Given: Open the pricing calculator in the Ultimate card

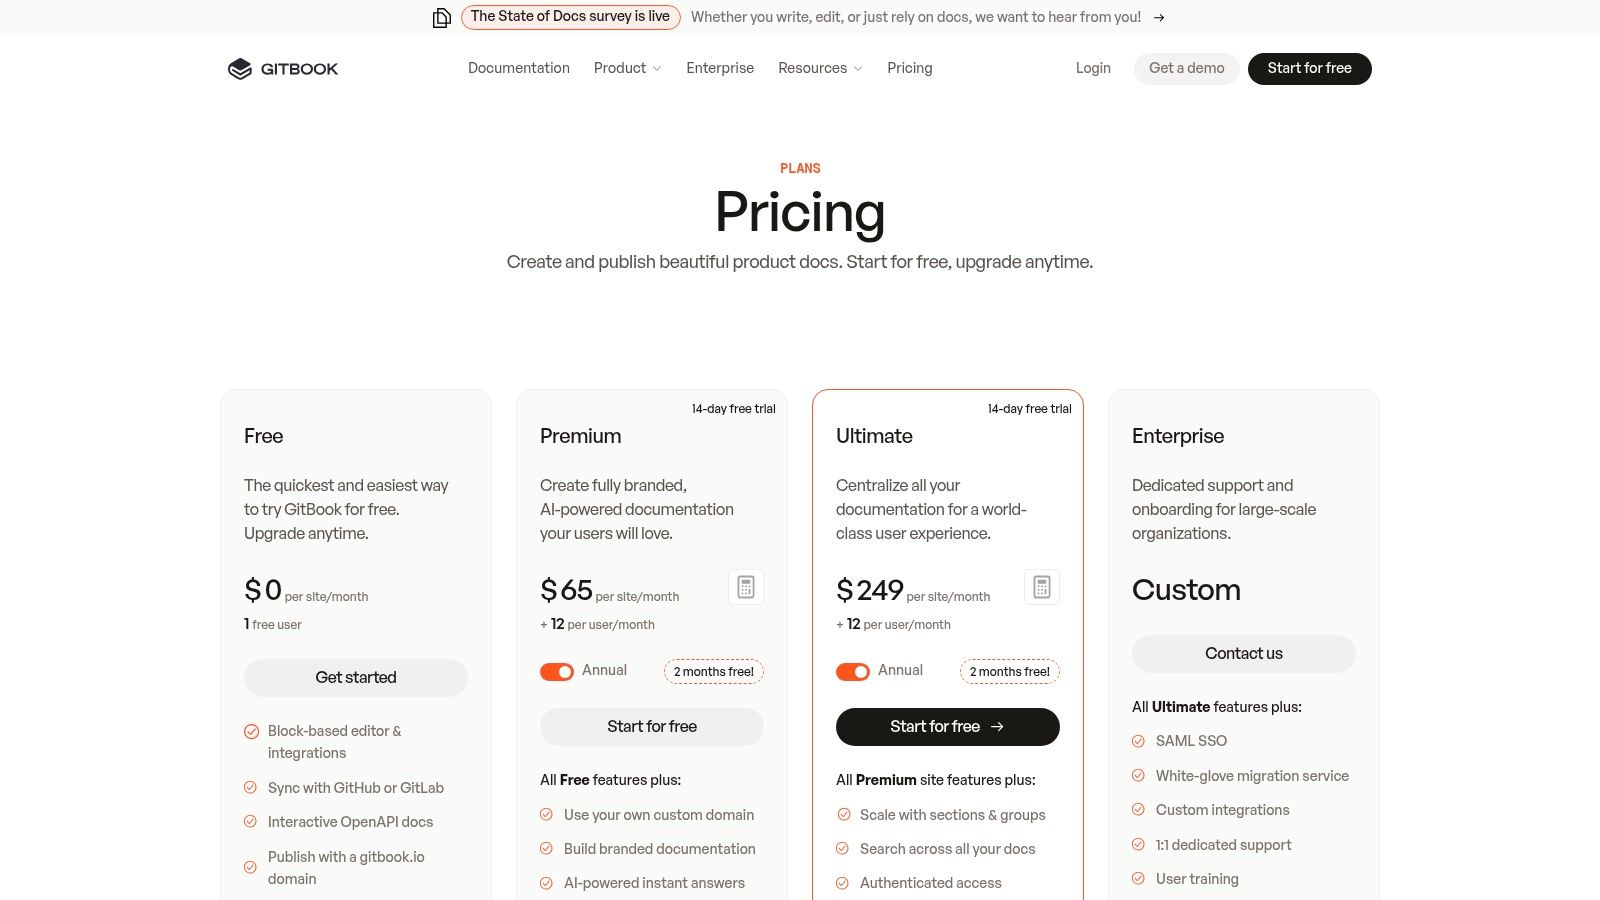Looking at the screenshot, I should (1041, 587).
